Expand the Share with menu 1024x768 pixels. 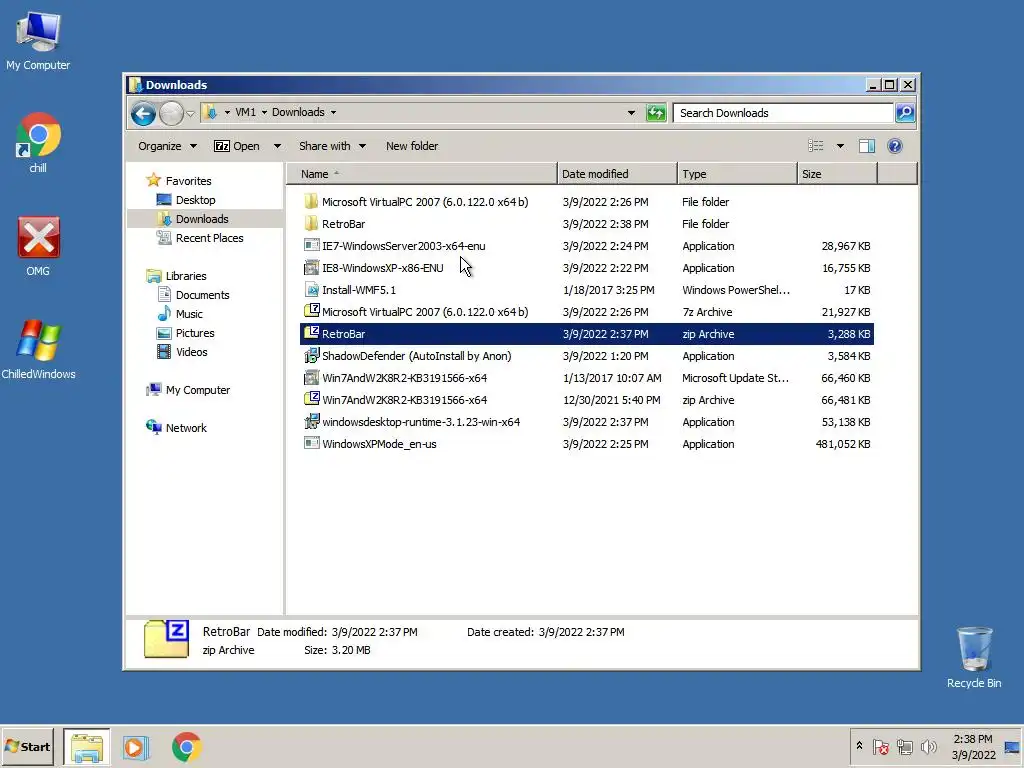[332, 146]
